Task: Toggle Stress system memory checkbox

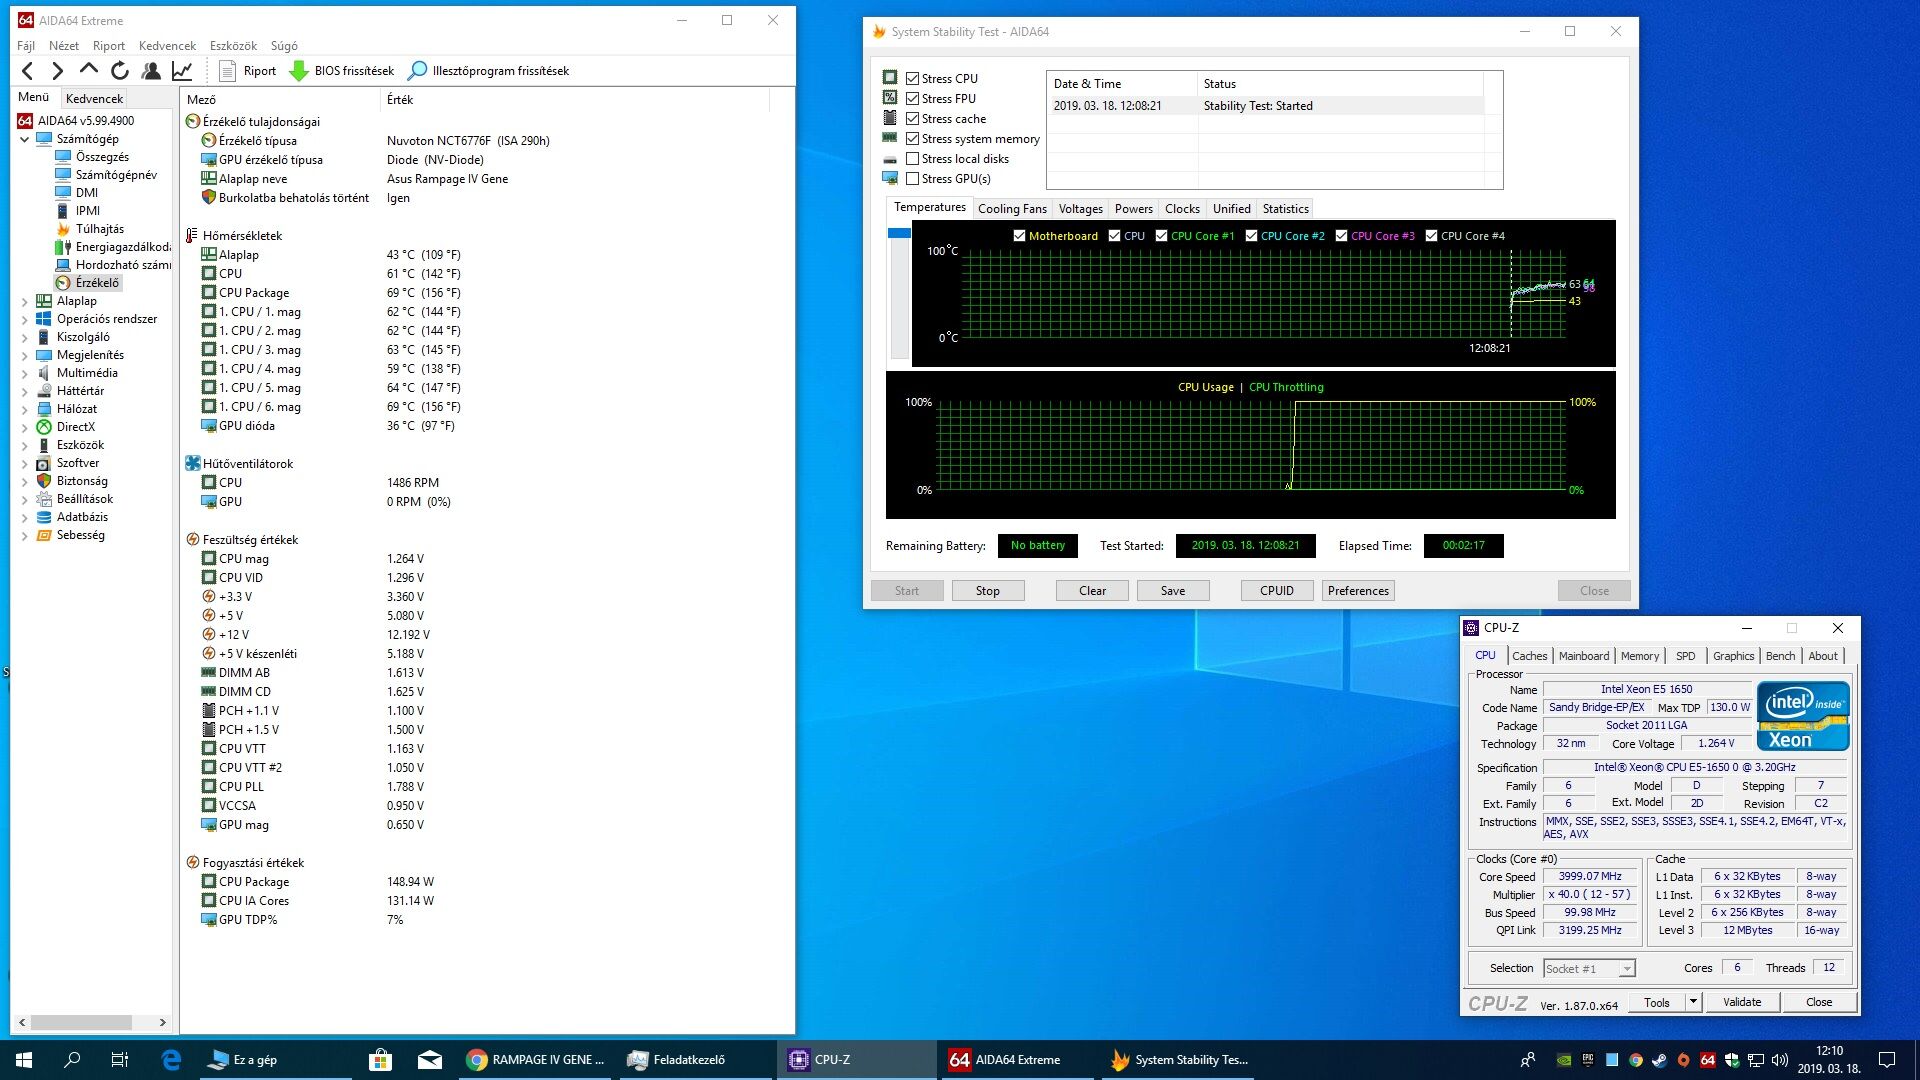Action: (912, 138)
